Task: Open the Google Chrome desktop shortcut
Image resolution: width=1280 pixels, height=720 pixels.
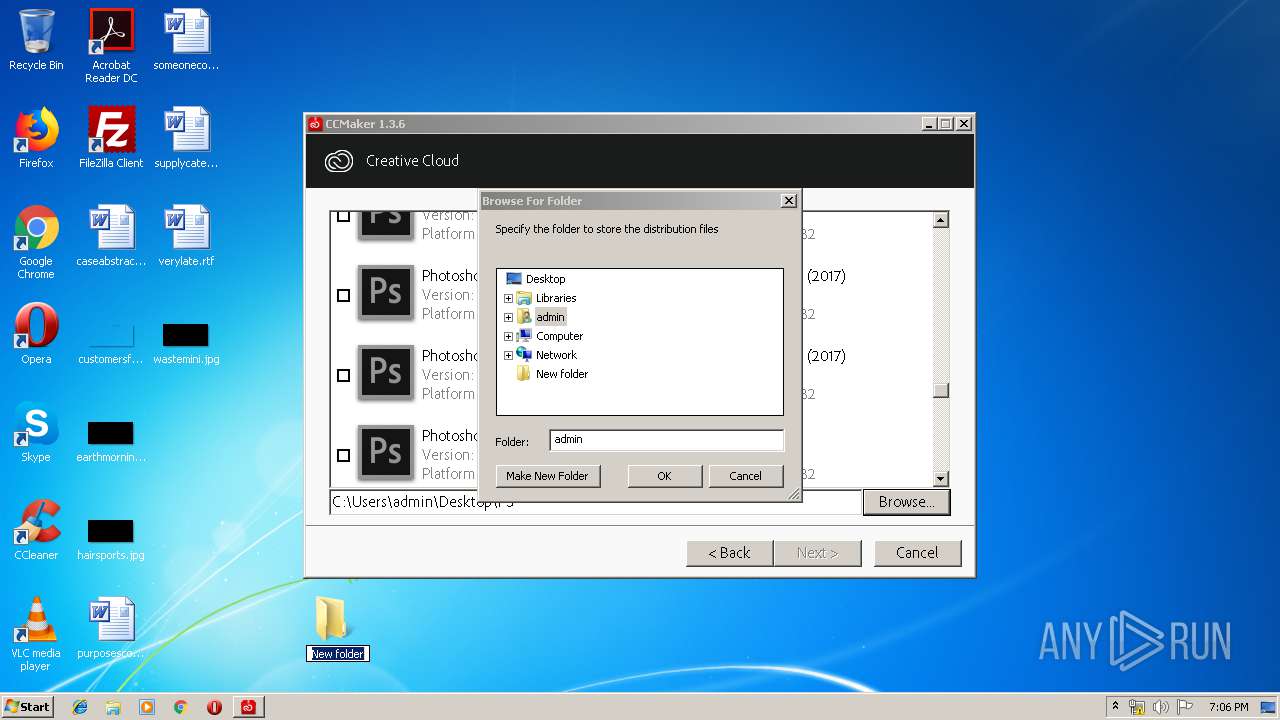Action: pyautogui.click(x=36, y=242)
